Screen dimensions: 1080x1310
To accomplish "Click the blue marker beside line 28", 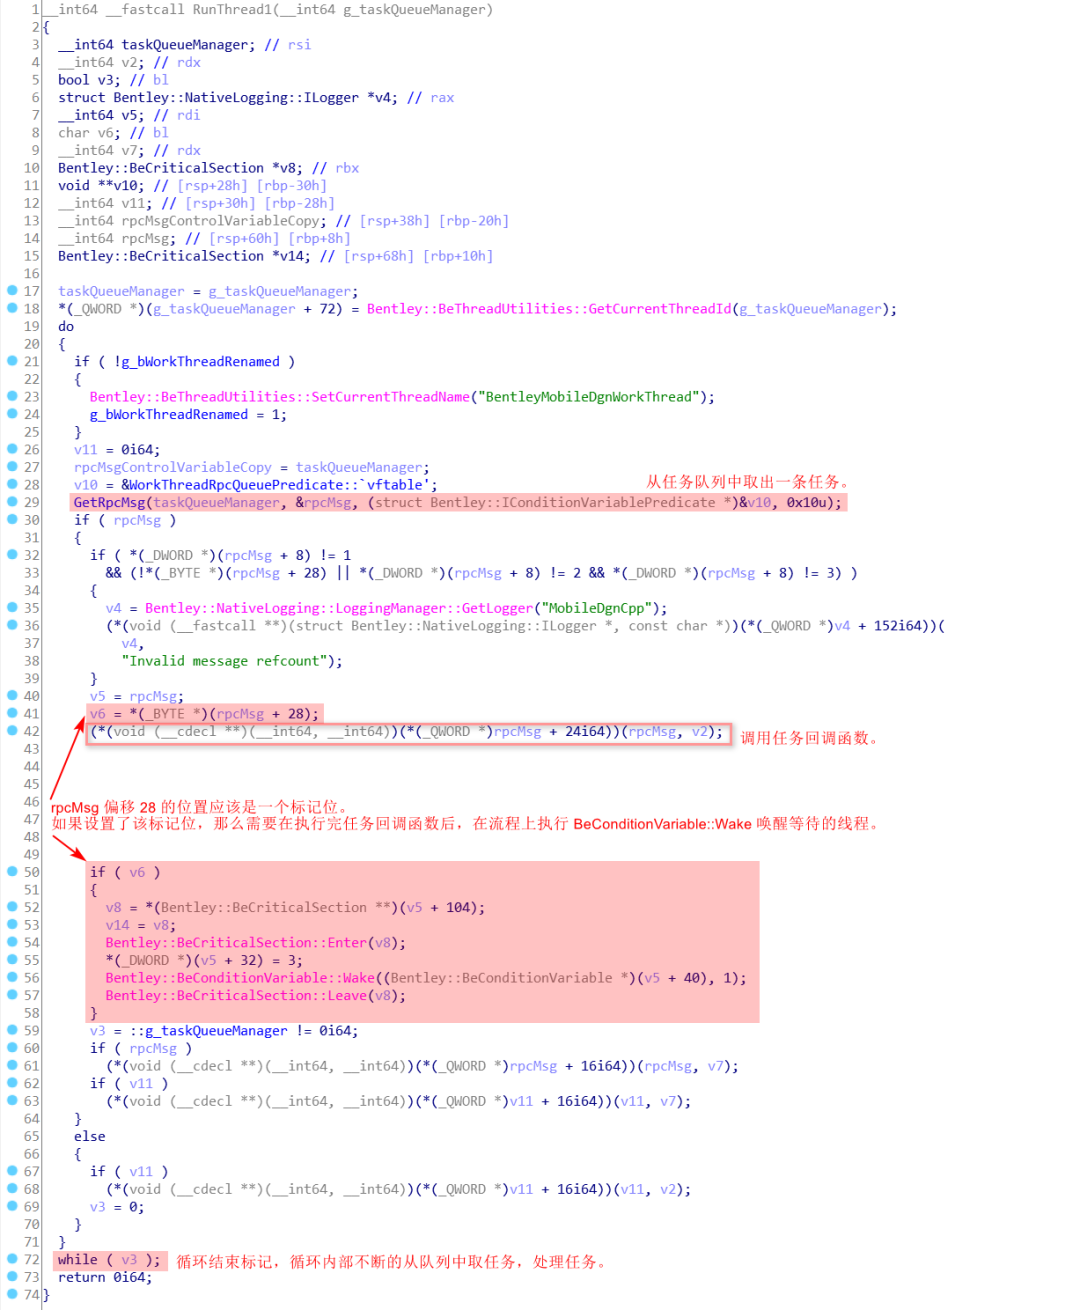I will [12, 484].
